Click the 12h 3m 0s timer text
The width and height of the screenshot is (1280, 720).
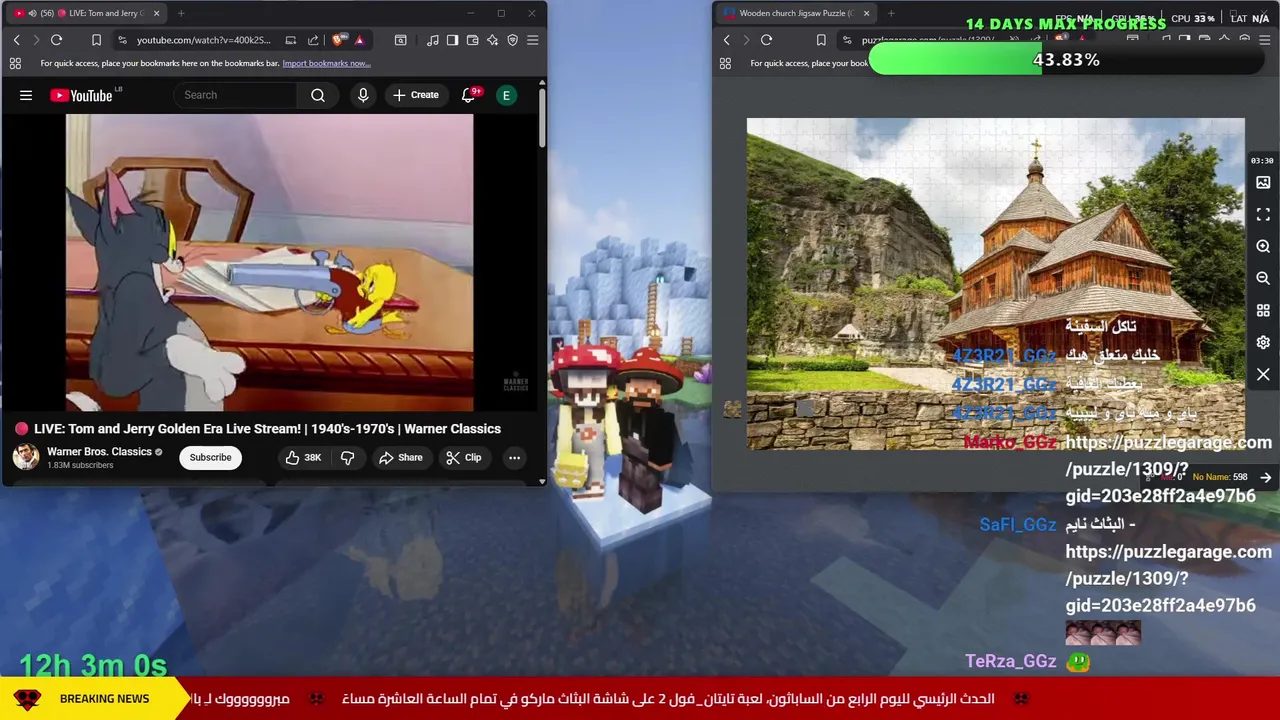click(93, 666)
